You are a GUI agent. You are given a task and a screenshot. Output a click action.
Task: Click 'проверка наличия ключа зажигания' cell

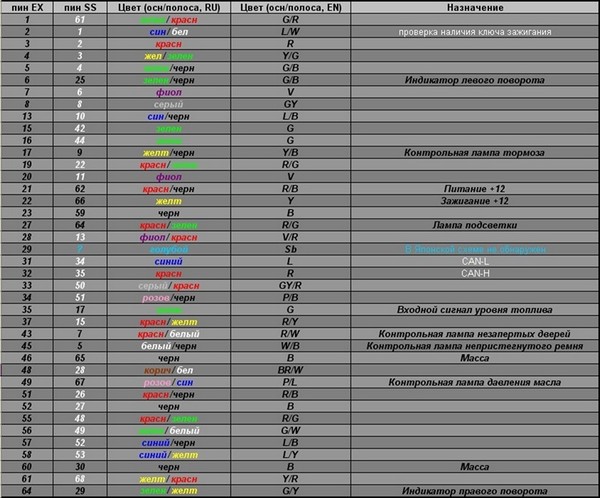coord(474,31)
